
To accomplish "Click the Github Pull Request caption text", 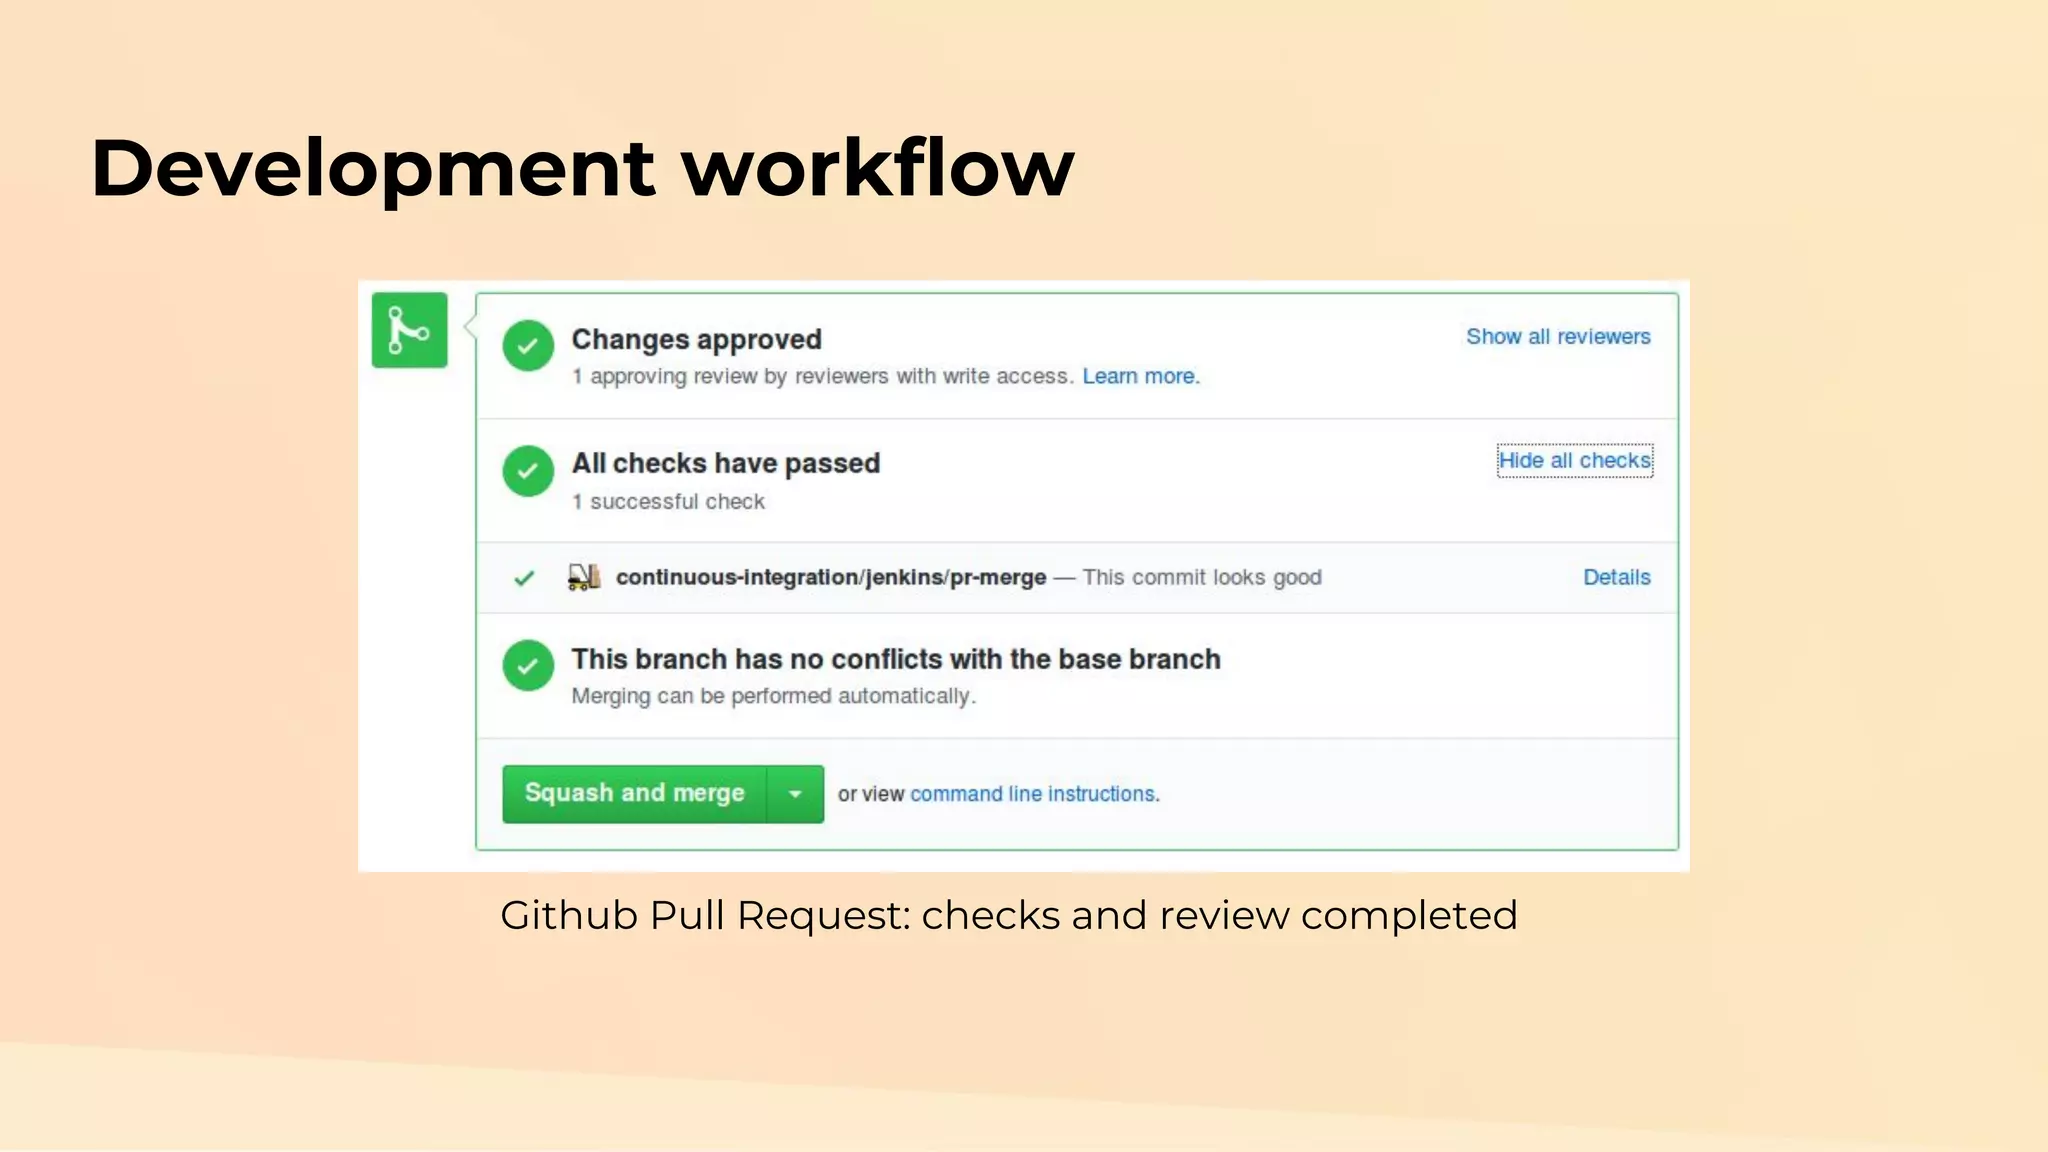I will point(1008,915).
